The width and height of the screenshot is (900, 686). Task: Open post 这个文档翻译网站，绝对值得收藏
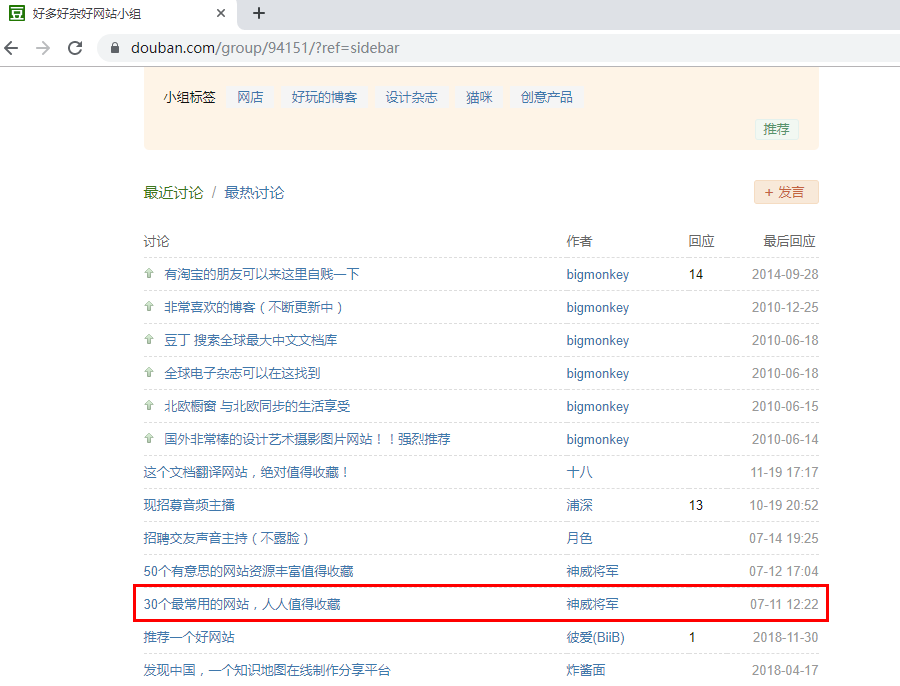[x=246, y=472]
